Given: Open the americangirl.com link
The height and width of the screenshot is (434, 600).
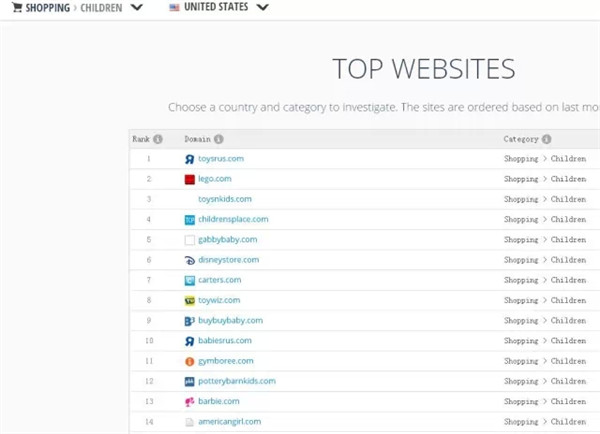Looking at the screenshot, I should pyautogui.click(x=229, y=421).
